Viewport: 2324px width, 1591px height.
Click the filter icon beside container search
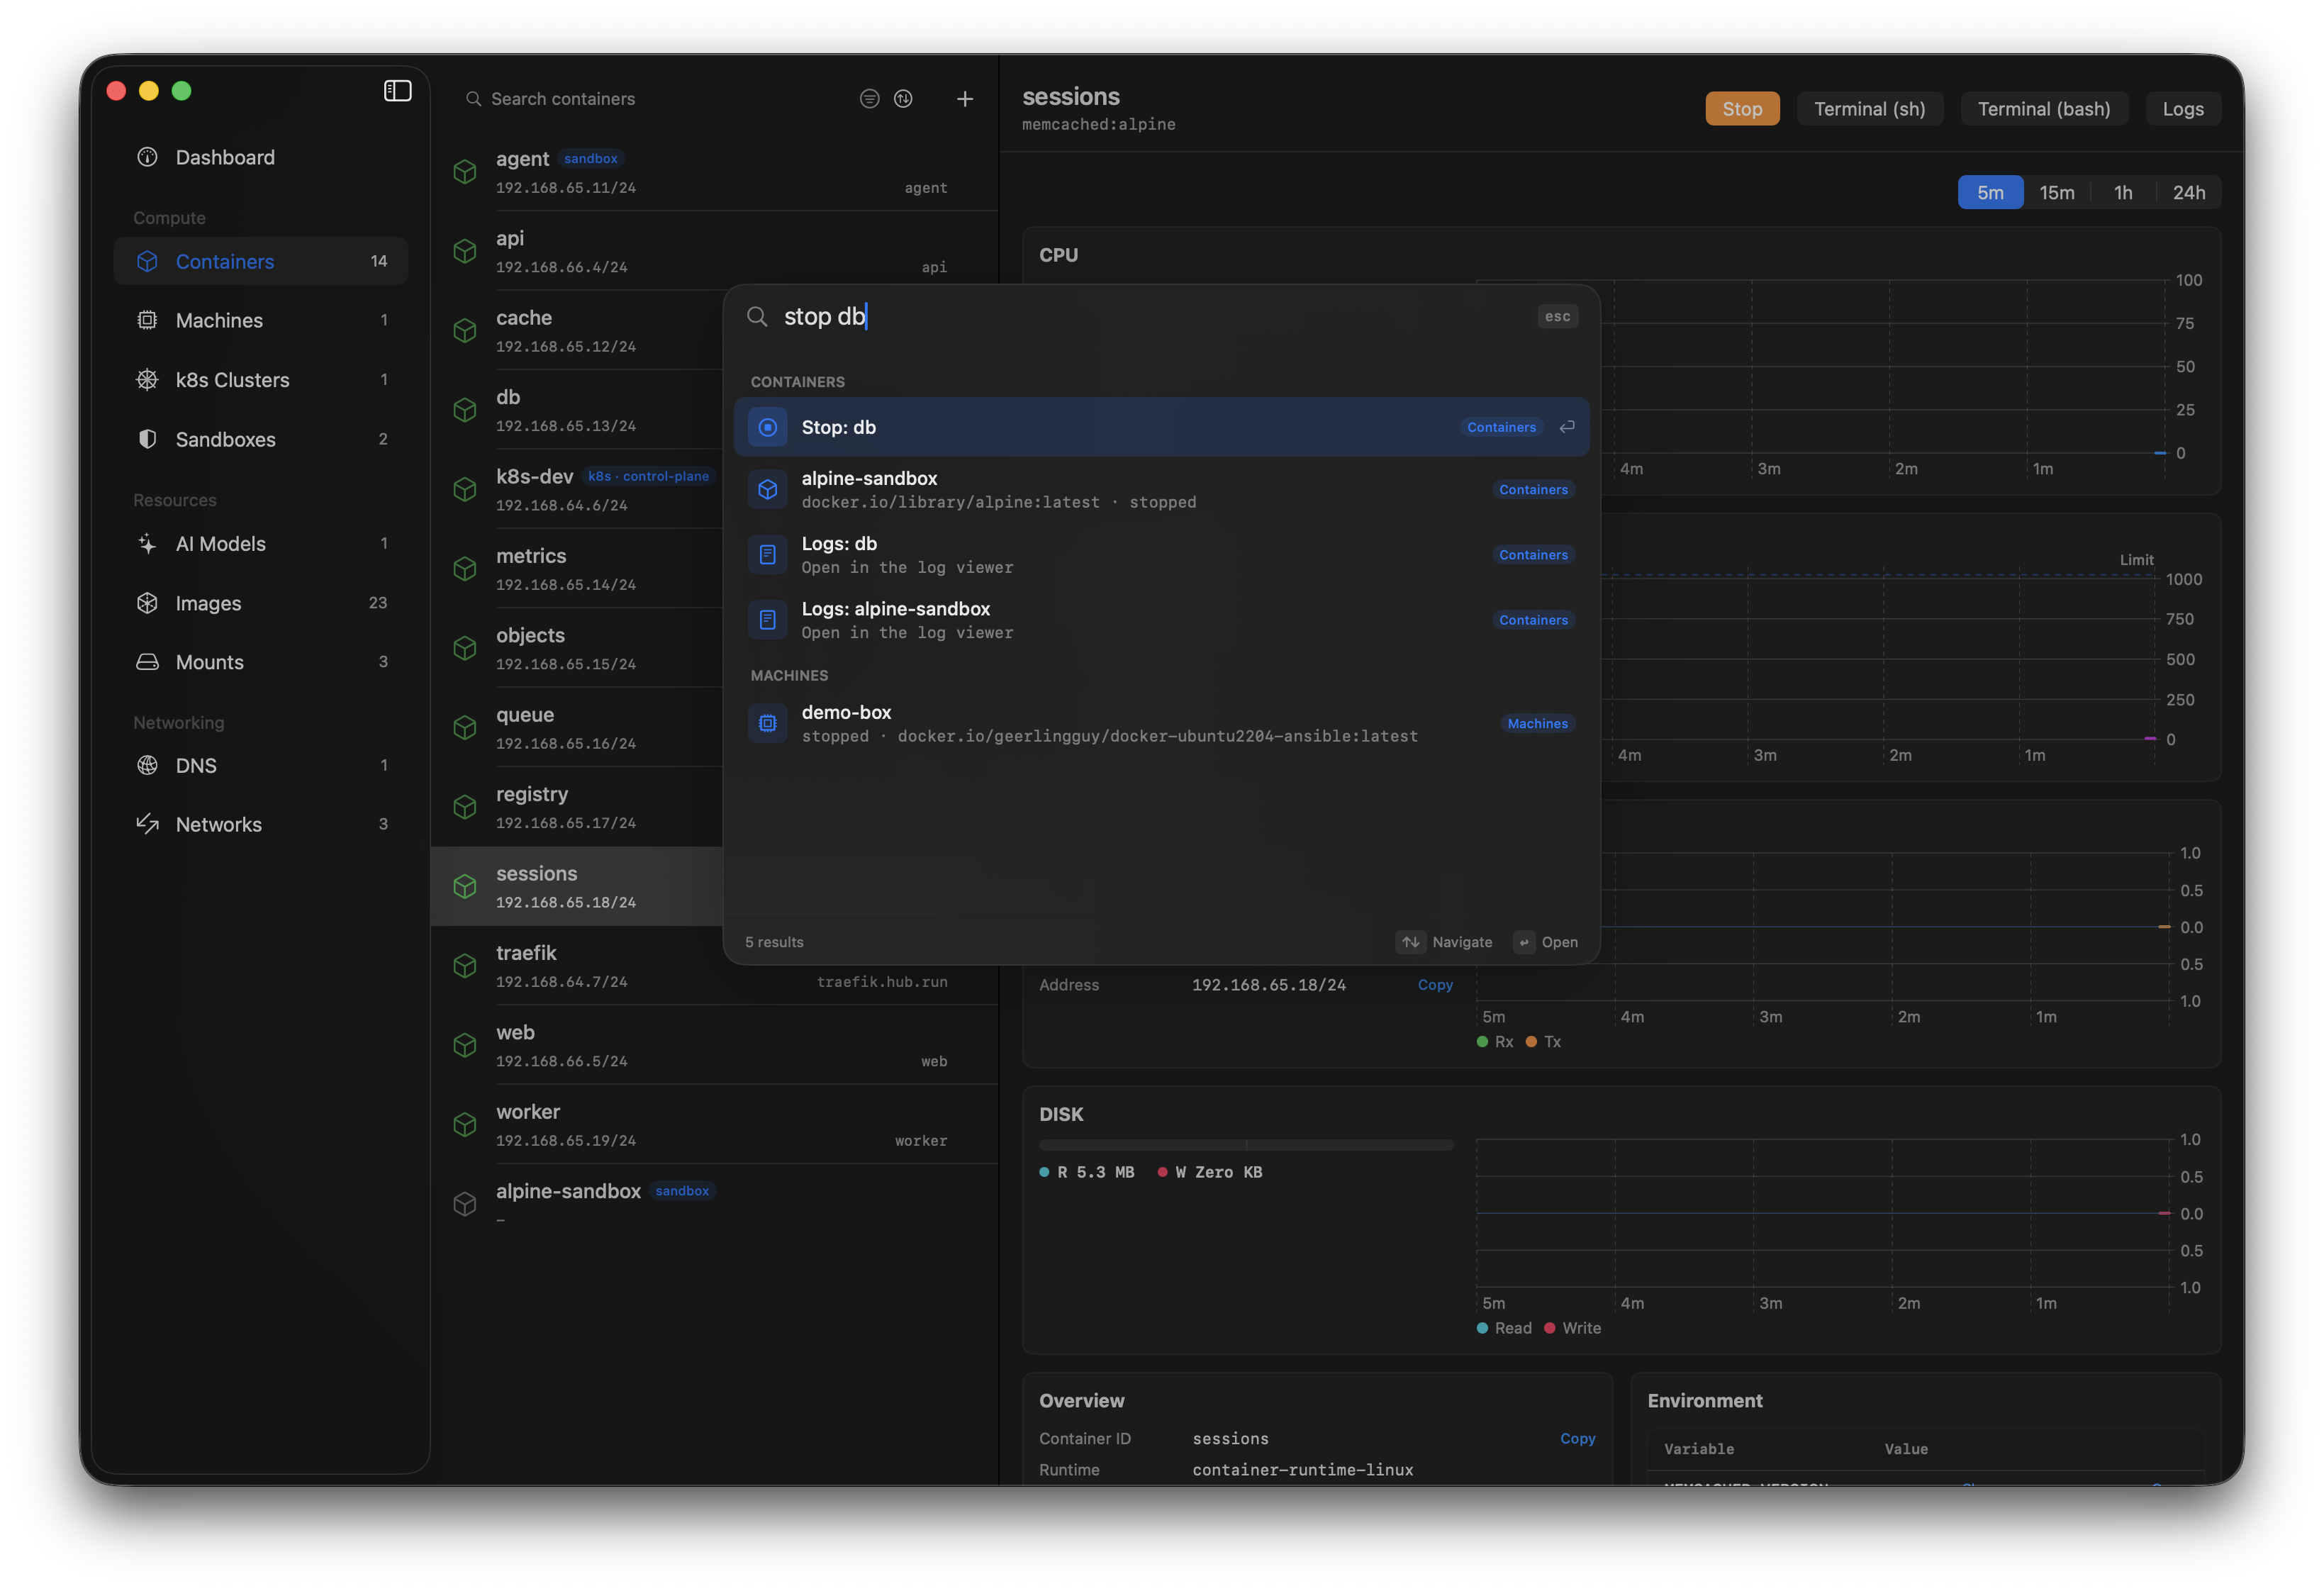tap(869, 98)
